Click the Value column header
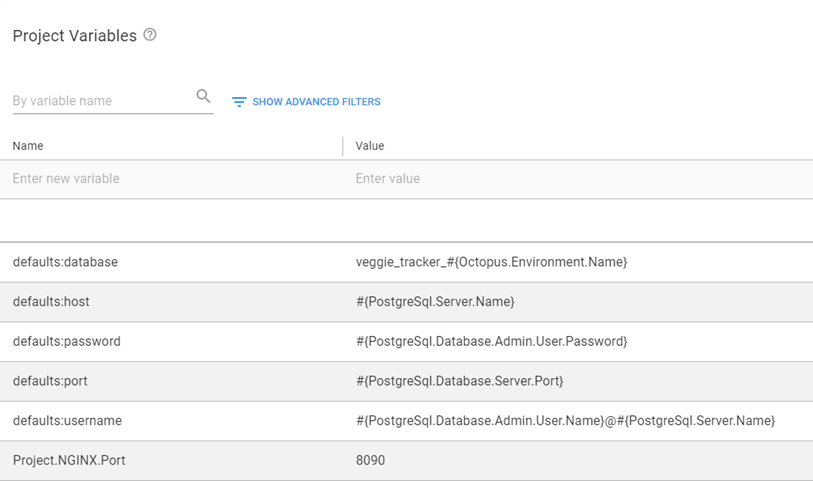The width and height of the screenshot is (813, 481). pyautogui.click(x=370, y=146)
